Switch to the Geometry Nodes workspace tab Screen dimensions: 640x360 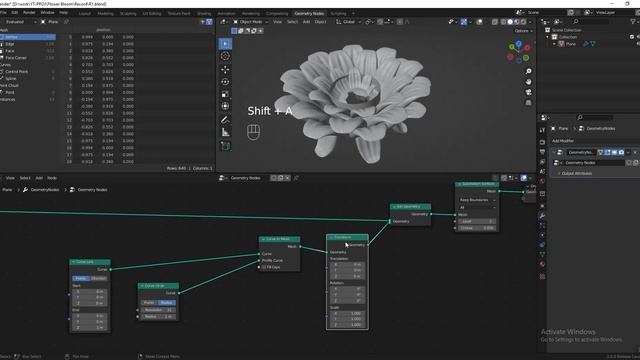[x=309, y=13]
